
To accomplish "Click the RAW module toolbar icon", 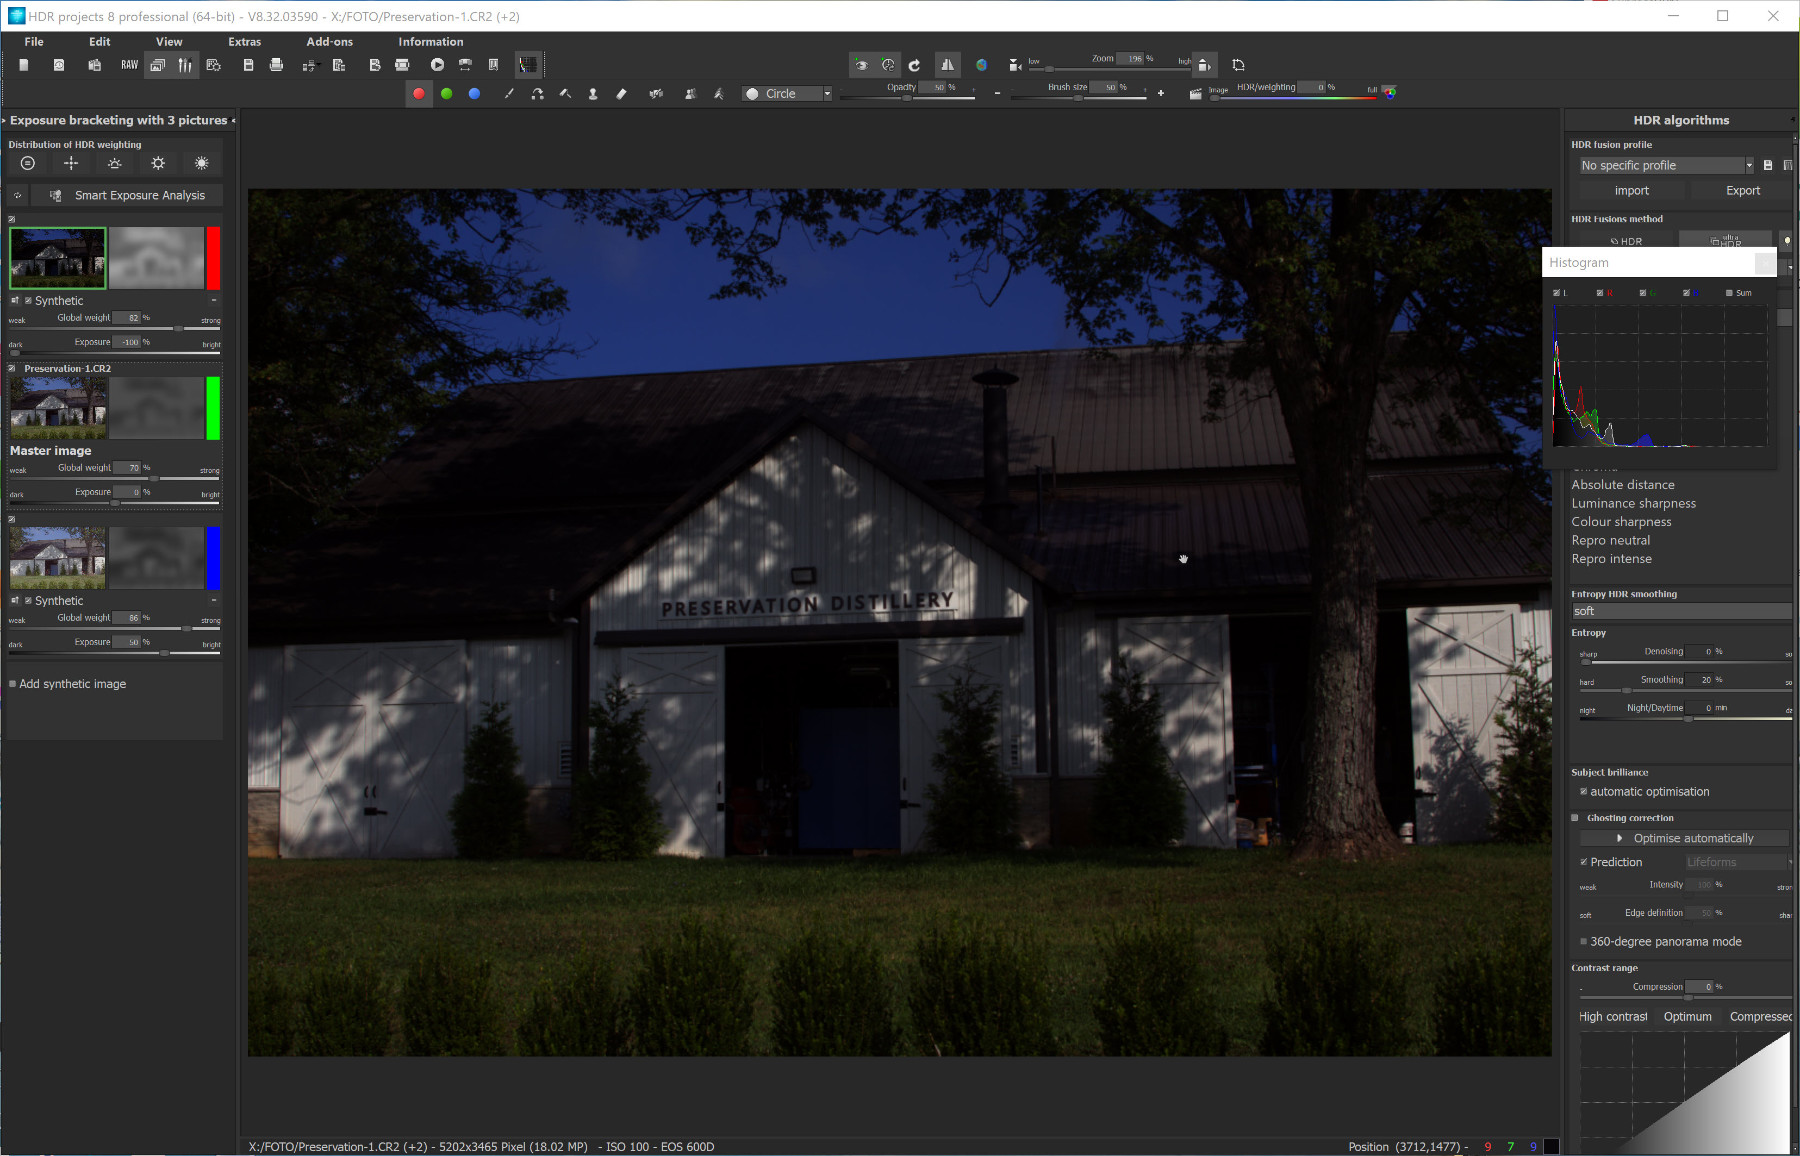I will [130, 65].
